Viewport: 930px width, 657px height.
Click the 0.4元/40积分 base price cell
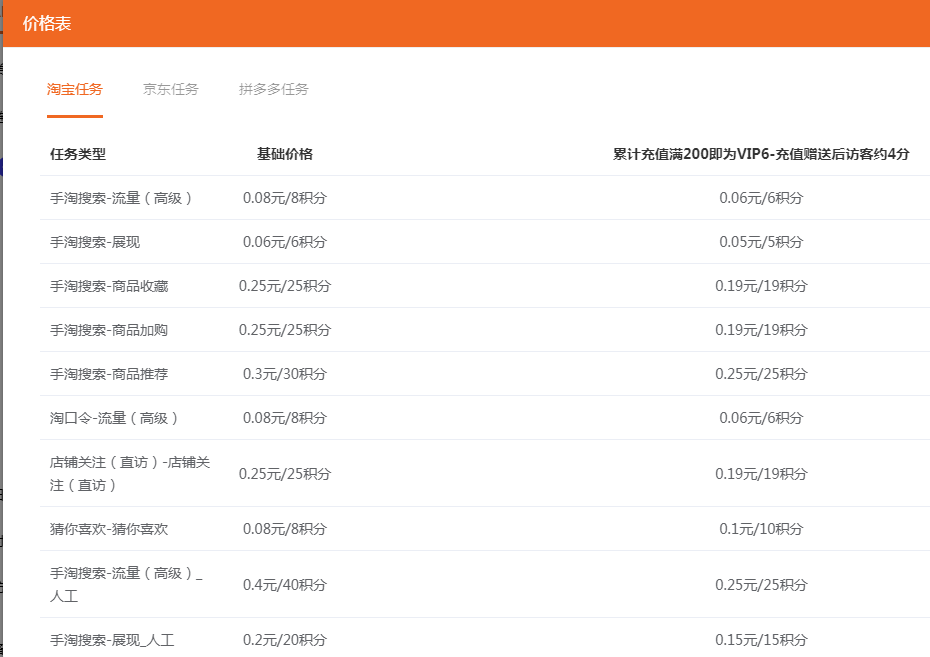coord(285,584)
